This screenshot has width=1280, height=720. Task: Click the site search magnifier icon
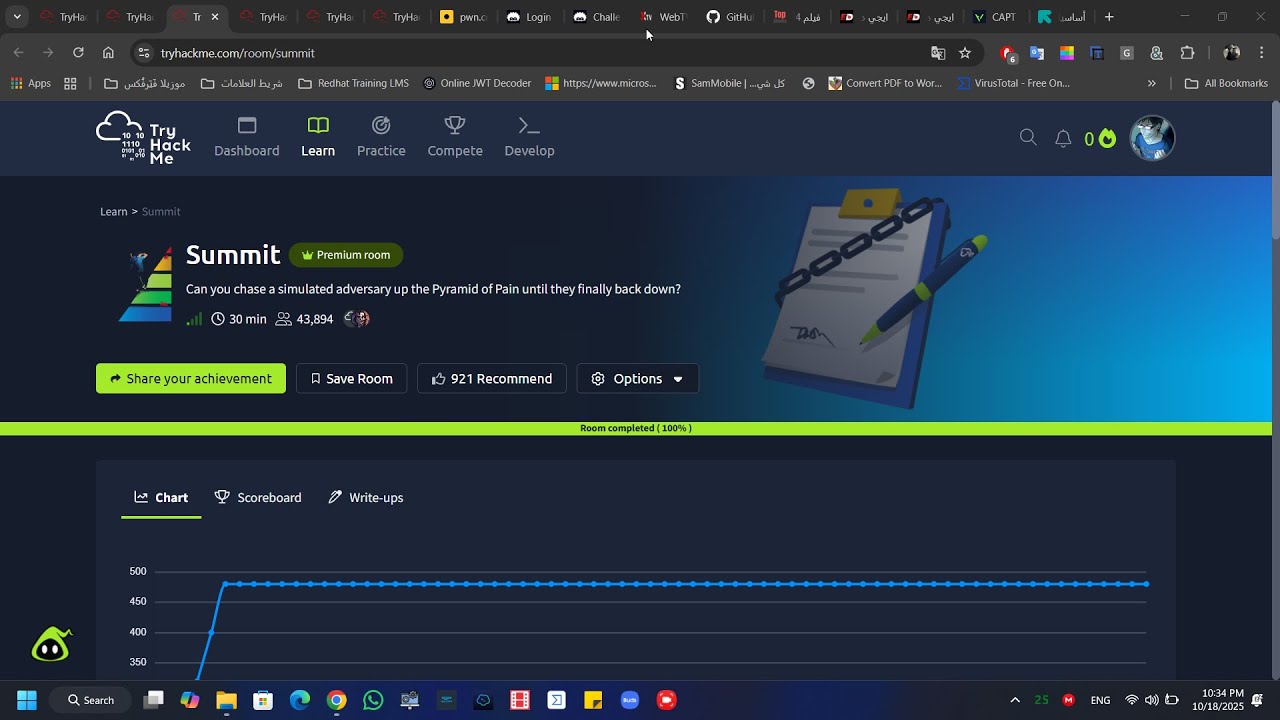tap(1028, 138)
